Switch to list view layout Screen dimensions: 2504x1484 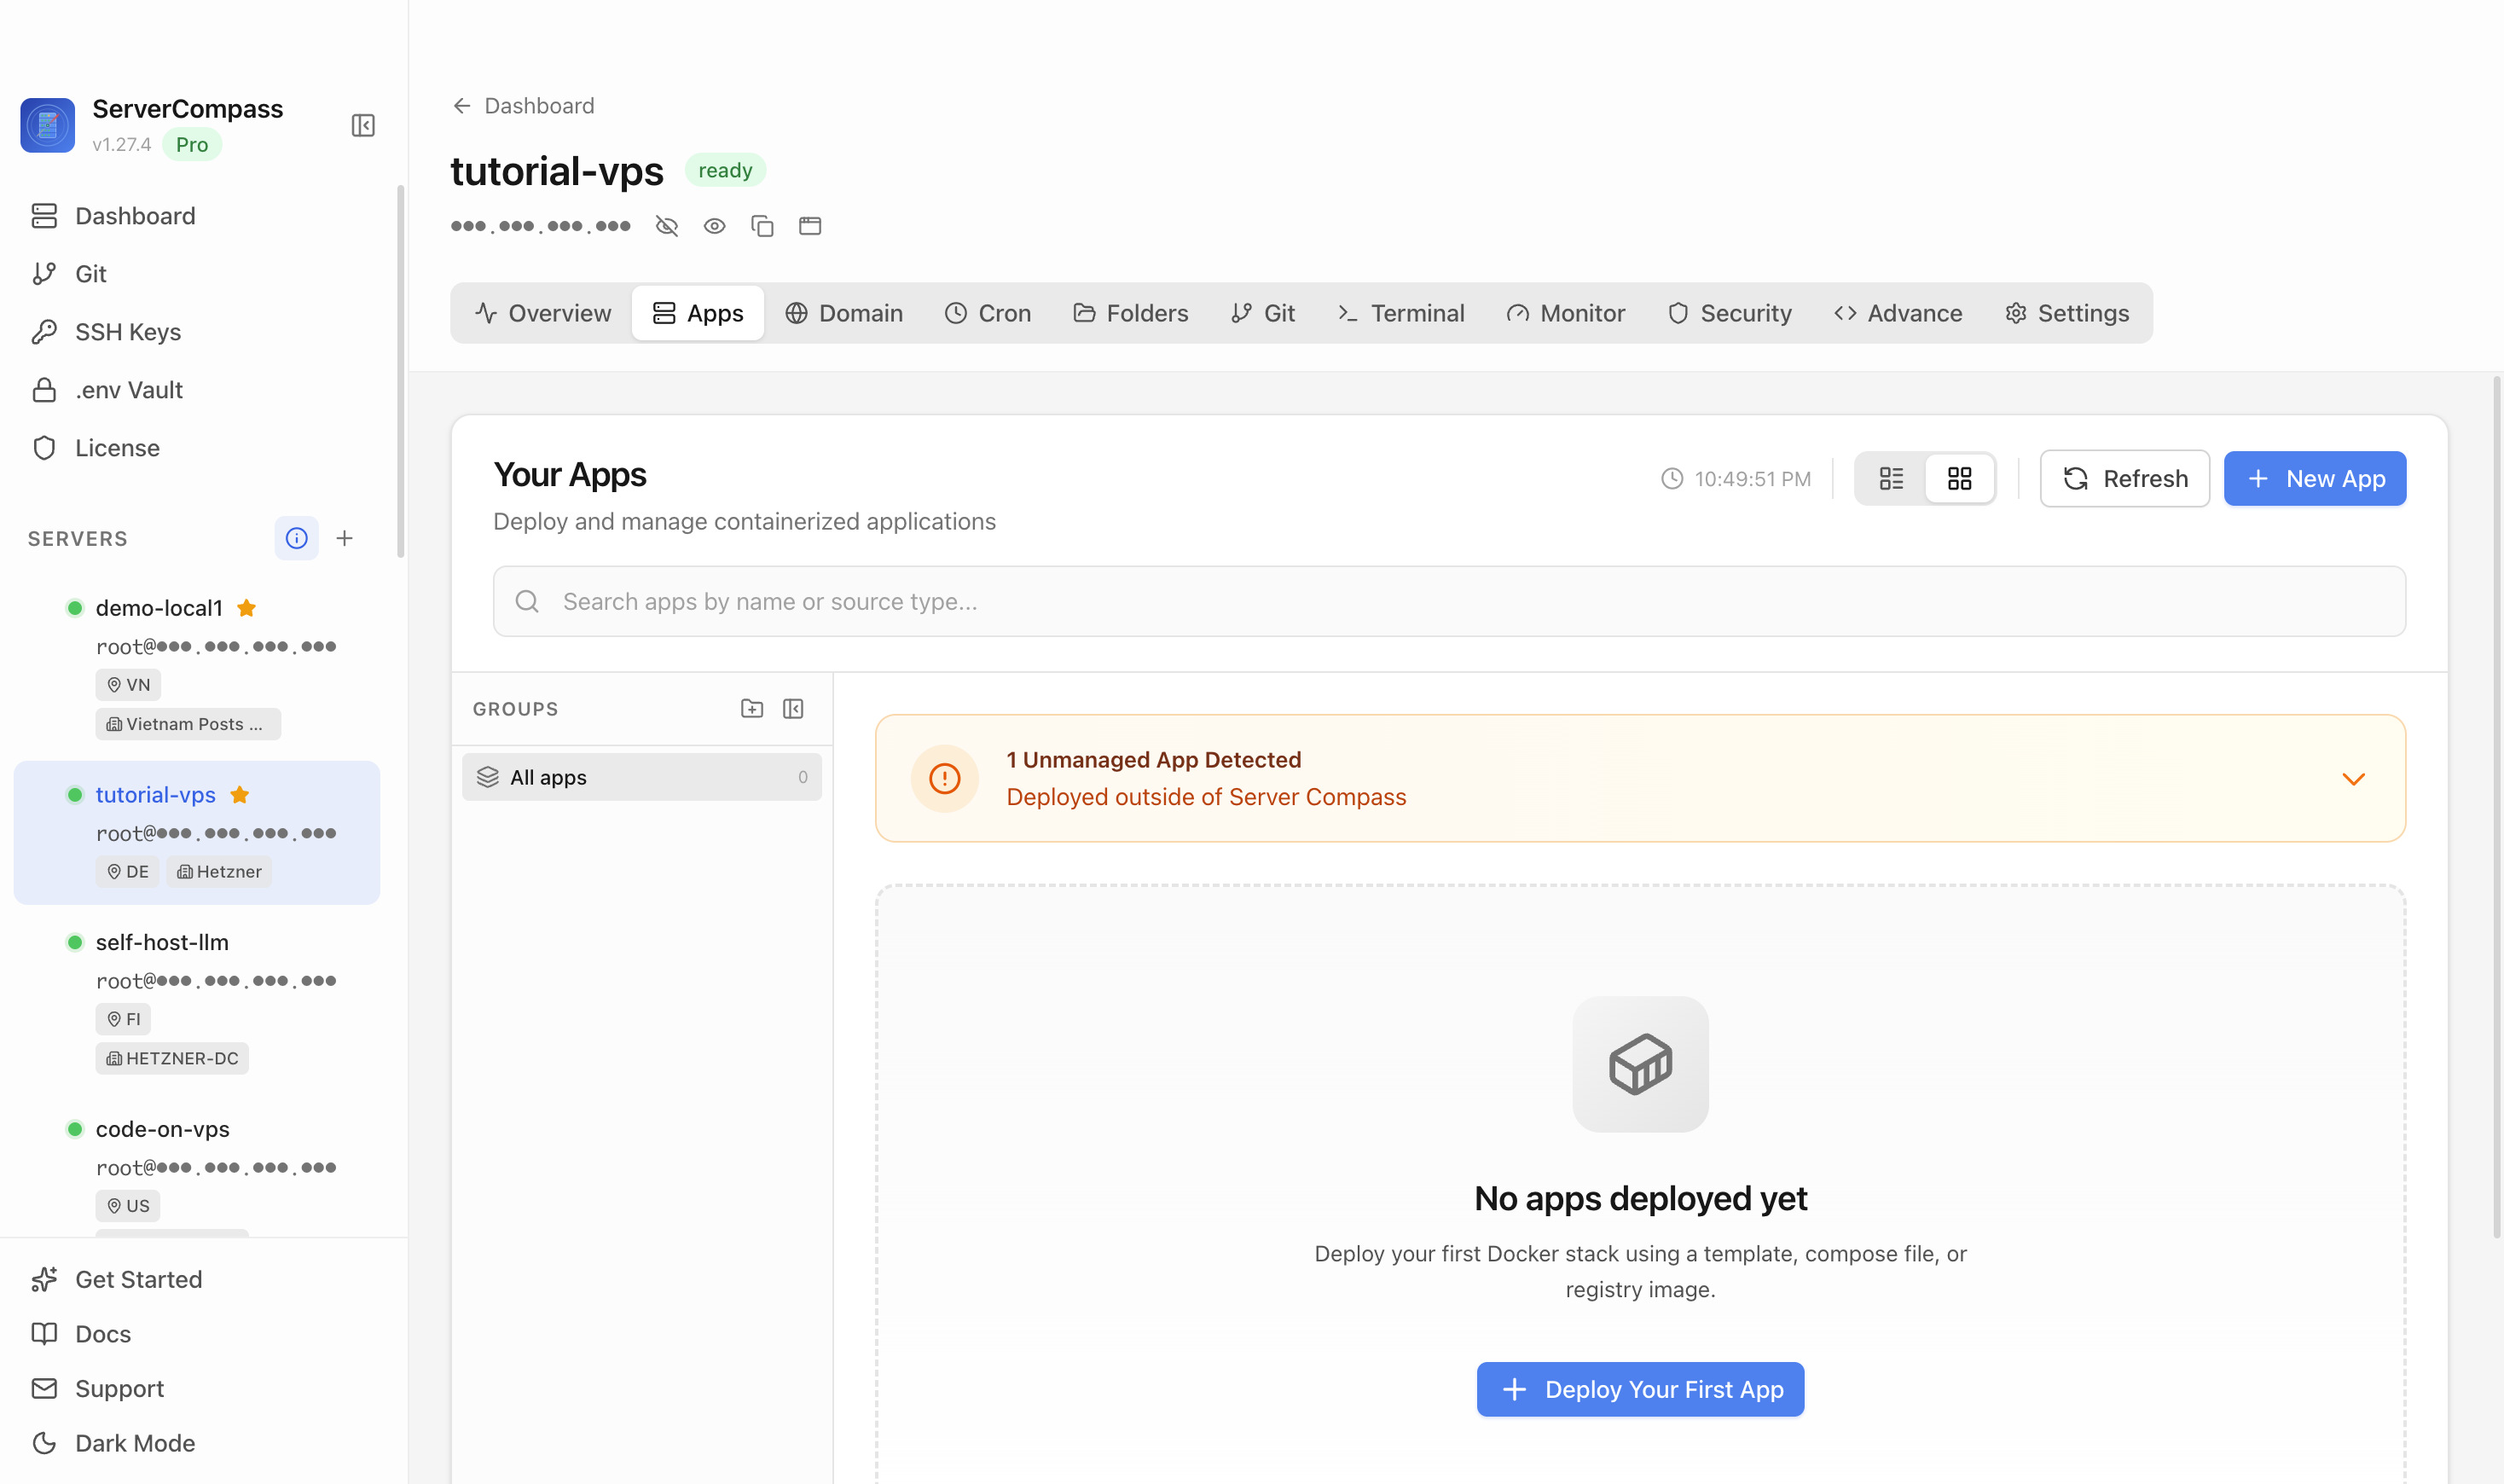[x=1891, y=479]
